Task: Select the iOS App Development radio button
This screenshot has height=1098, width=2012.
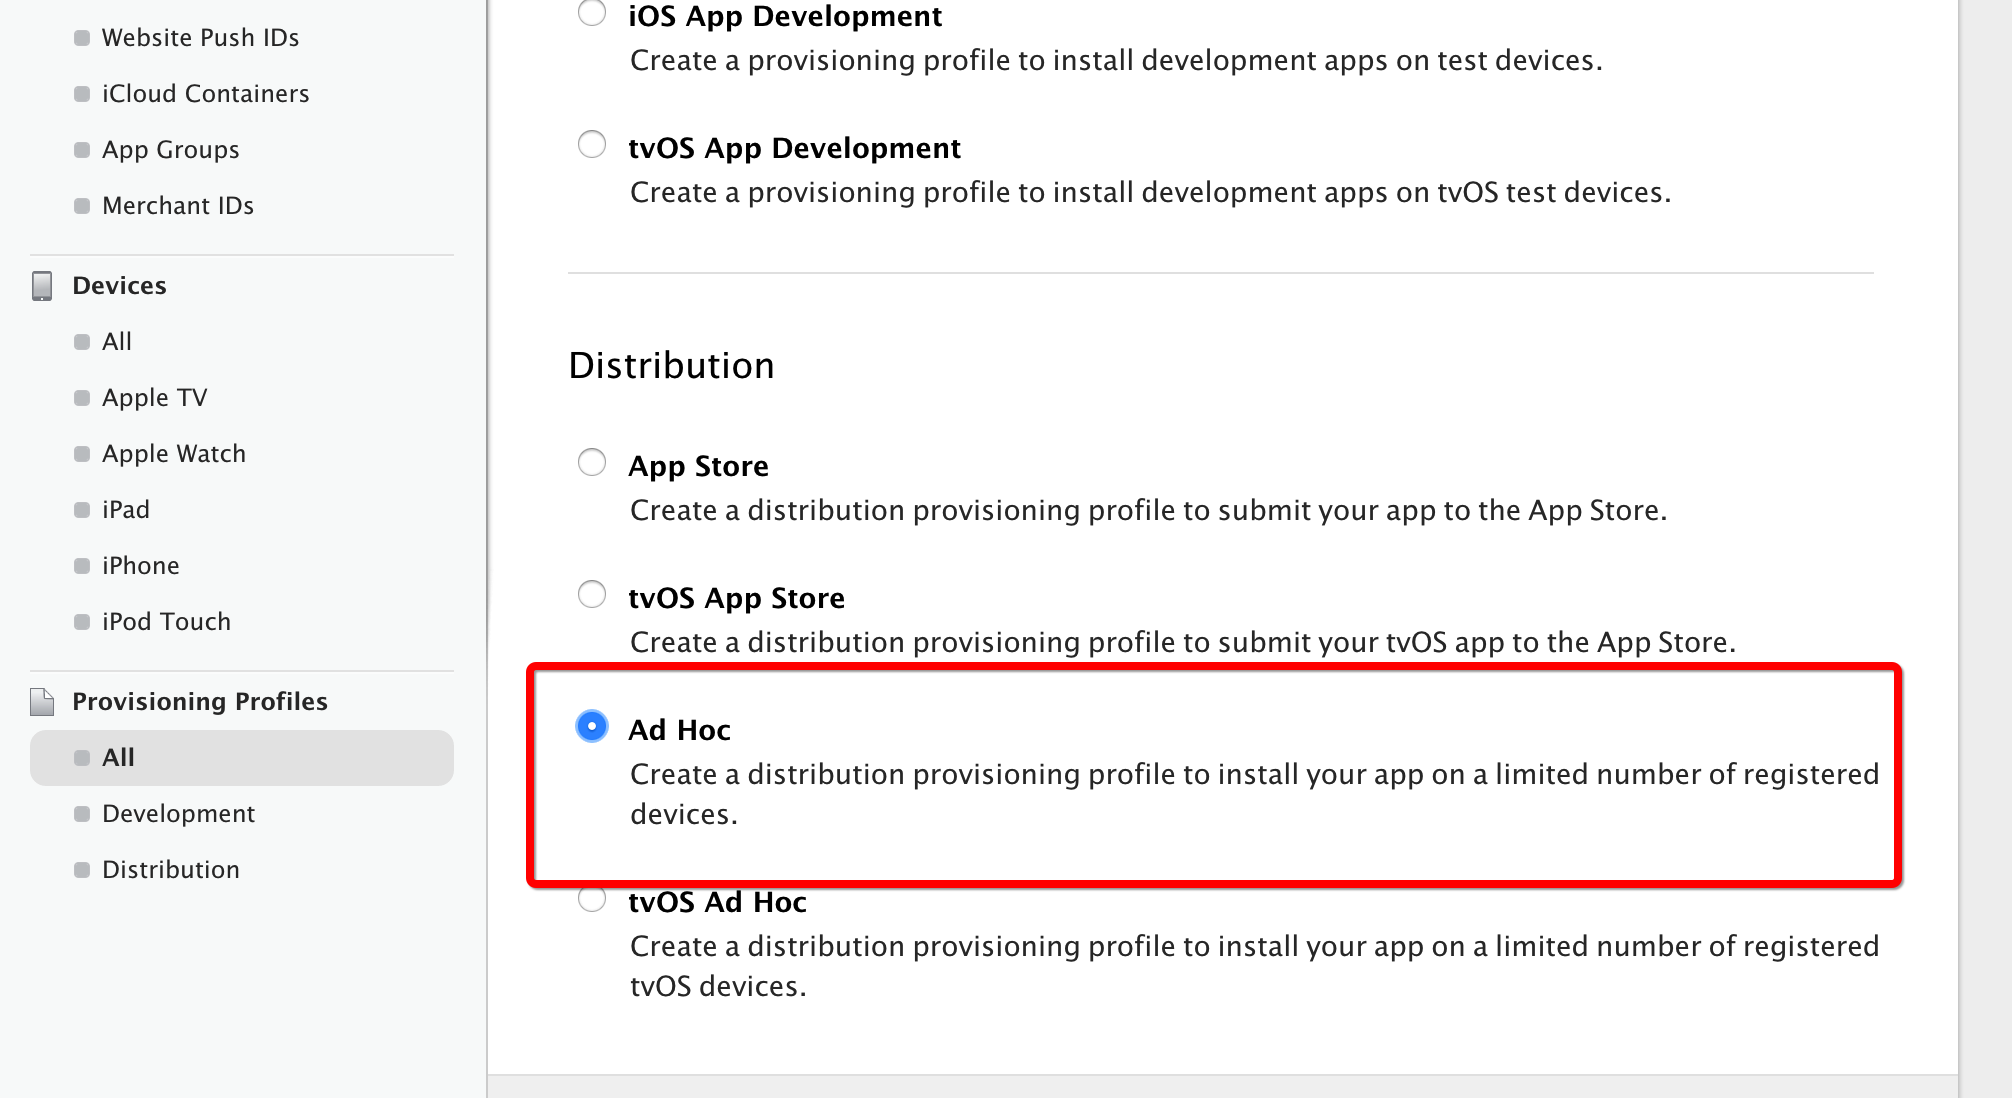Action: pos(592,13)
